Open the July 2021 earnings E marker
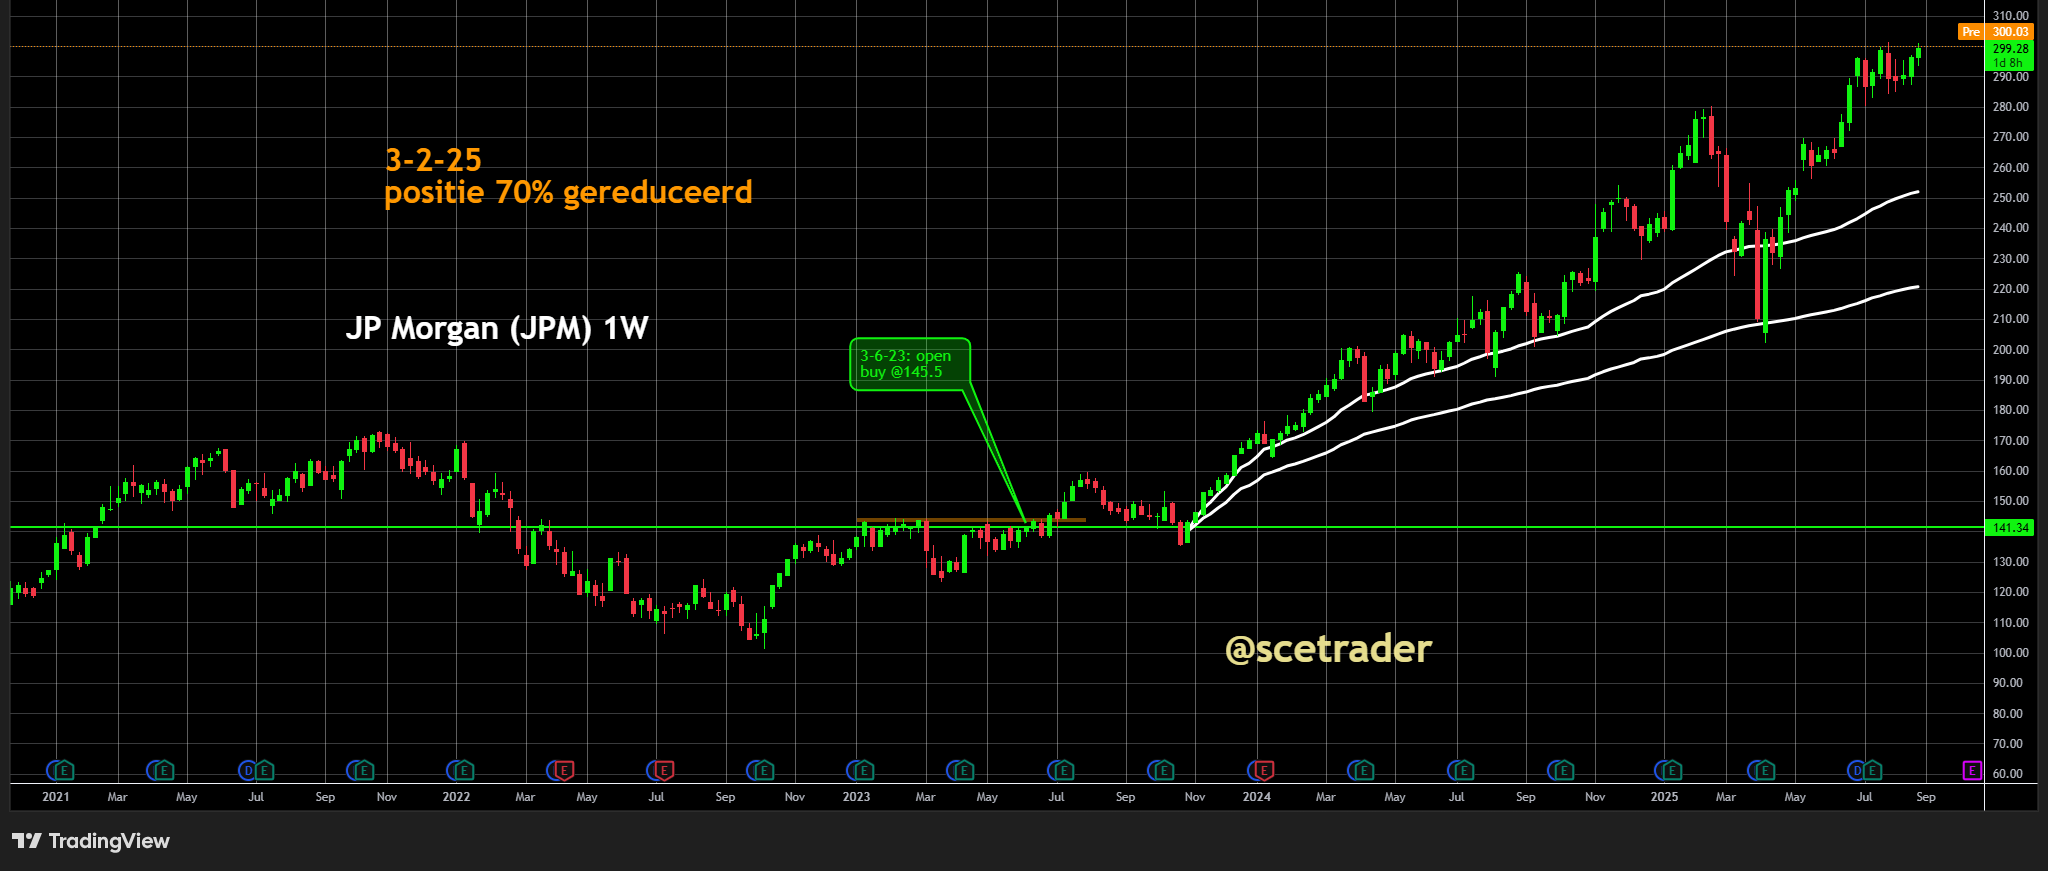This screenshot has width=2048, height=871. [264, 770]
